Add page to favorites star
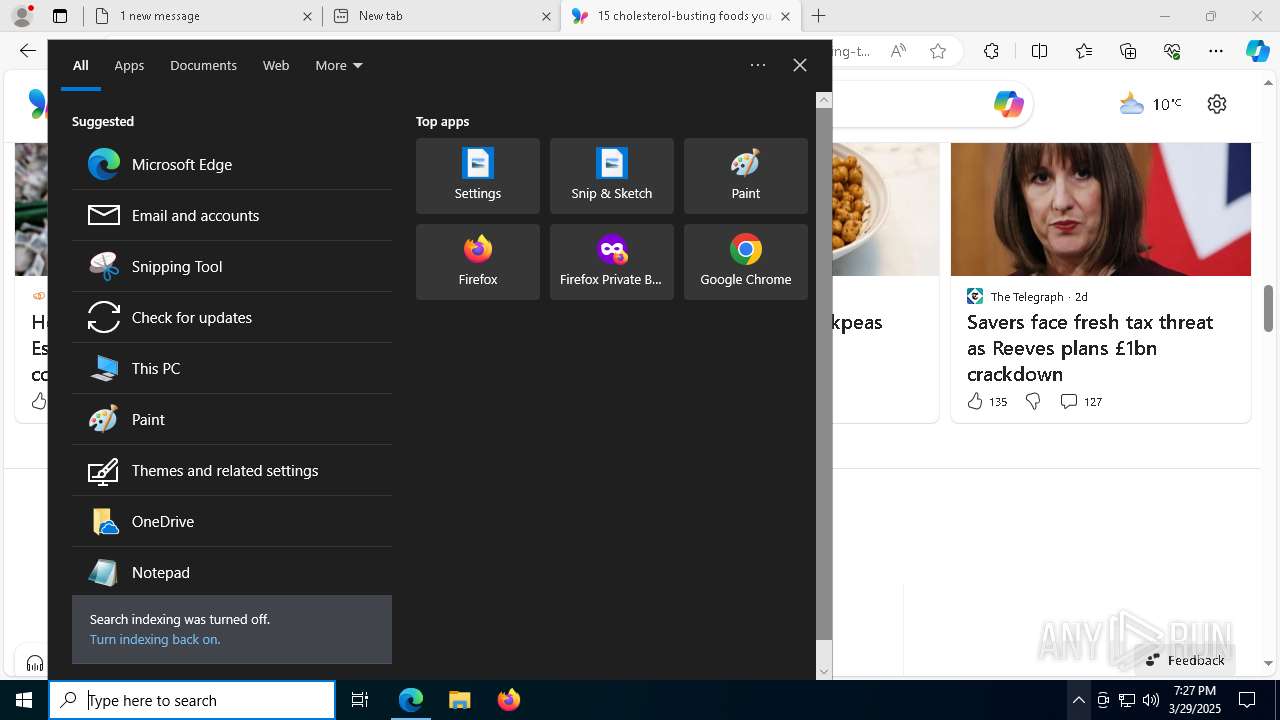Image resolution: width=1280 pixels, height=720 pixels. pos(938,51)
